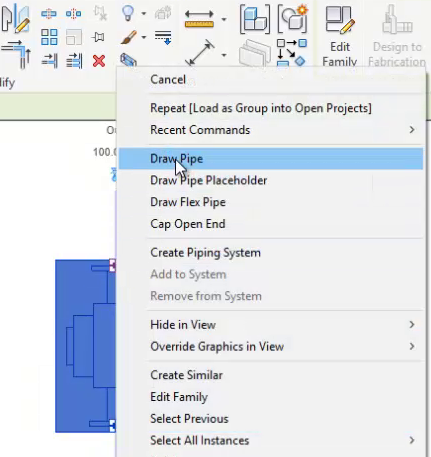Screen dimensions: 431x457
Task: Delete the selection with red X
Action: click(x=99, y=61)
